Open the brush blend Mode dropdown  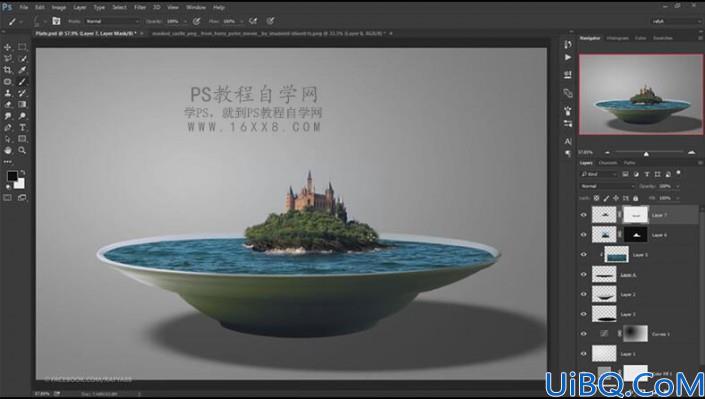pyautogui.click(x=112, y=21)
